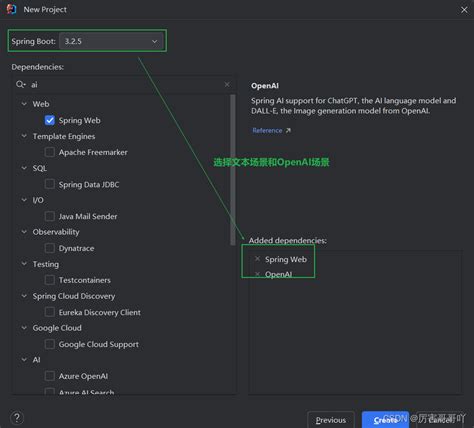Collapse the AI category chevron
The height and width of the screenshot is (428, 474).
pos(24,360)
